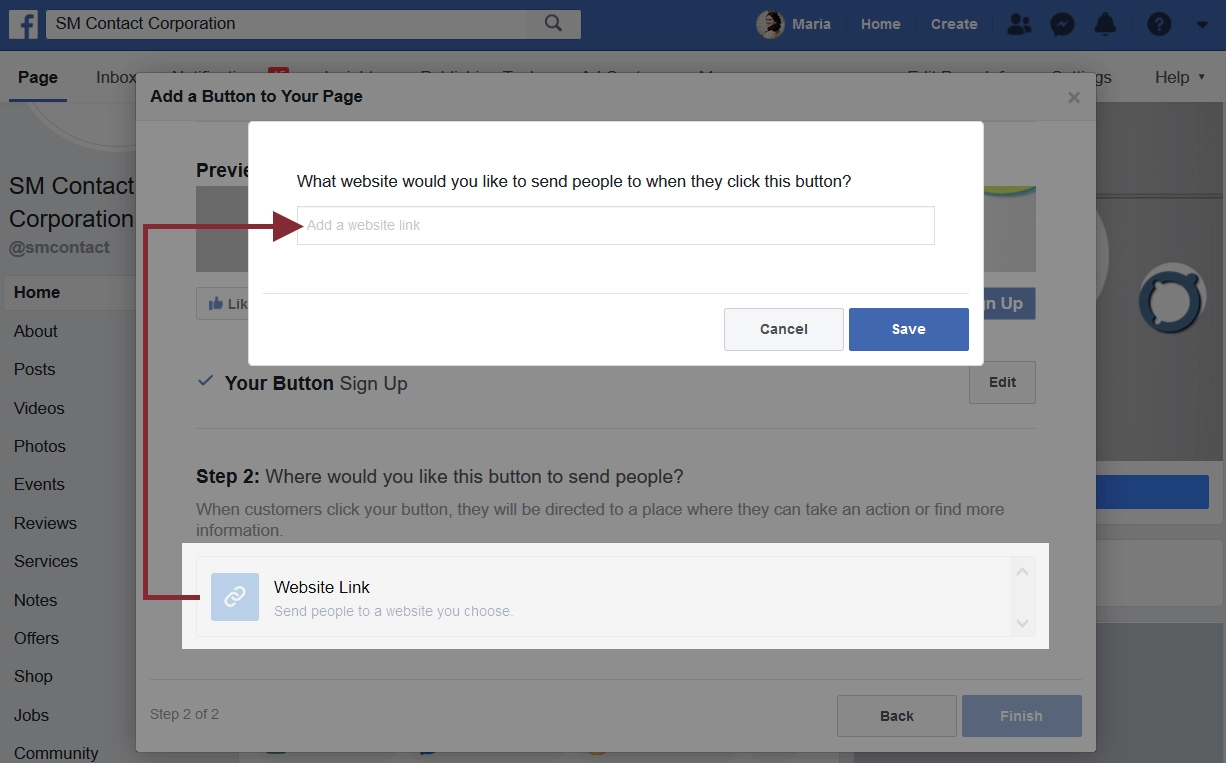Click the search magnifier icon
This screenshot has height=763, width=1226.
click(x=552, y=23)
